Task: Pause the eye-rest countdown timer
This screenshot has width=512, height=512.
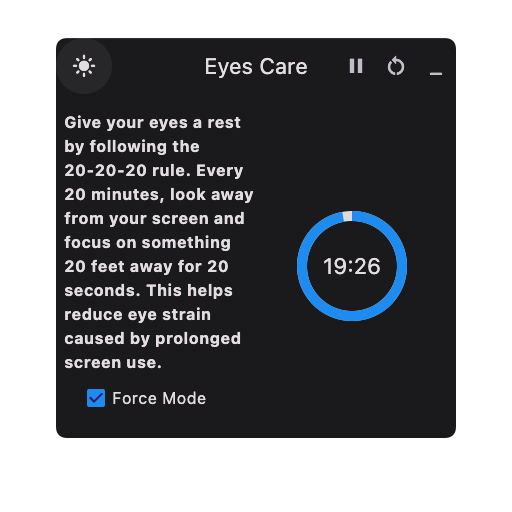Action: click(x=356, y=66)
